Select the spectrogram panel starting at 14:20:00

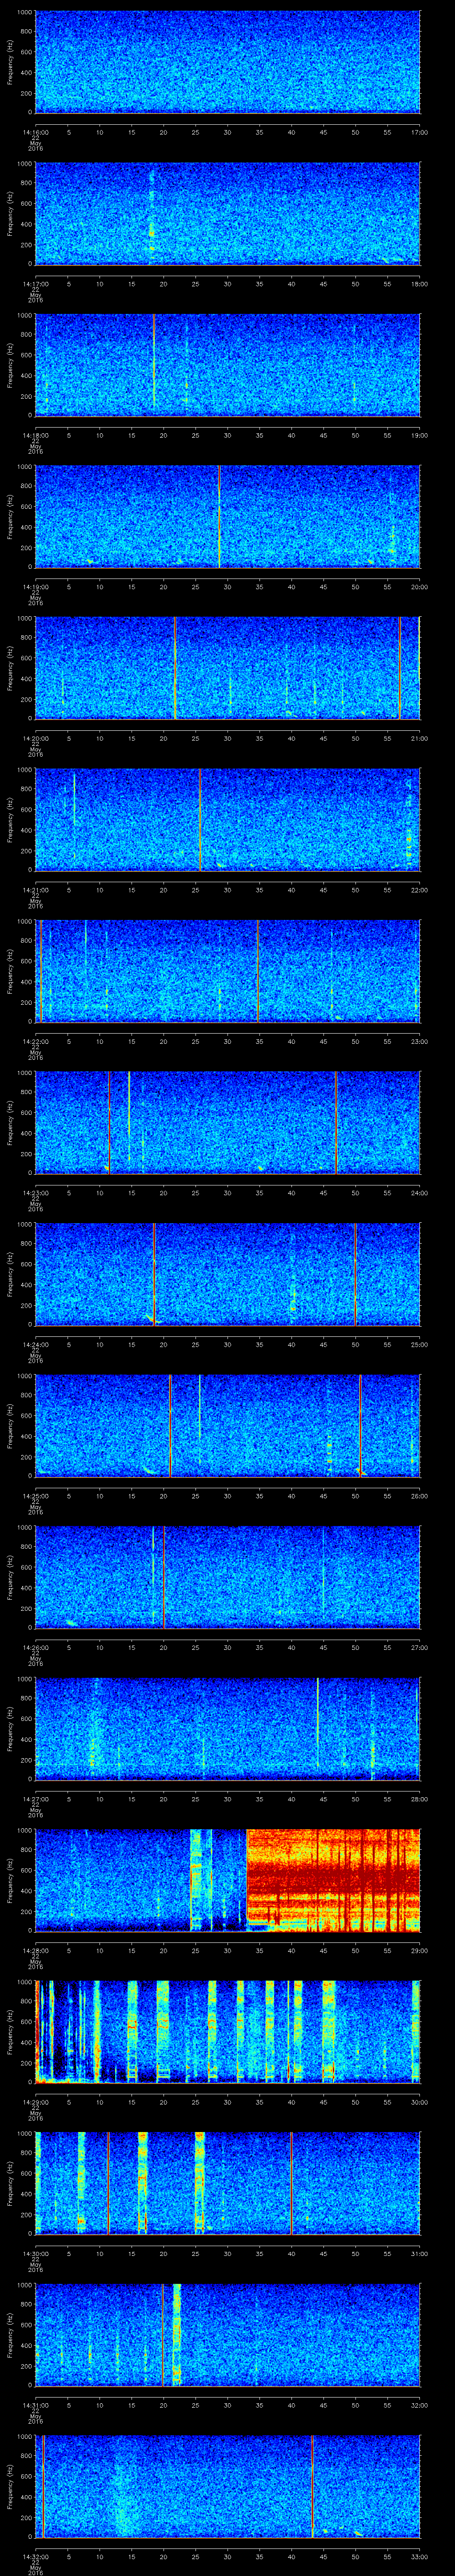point(228,669)
